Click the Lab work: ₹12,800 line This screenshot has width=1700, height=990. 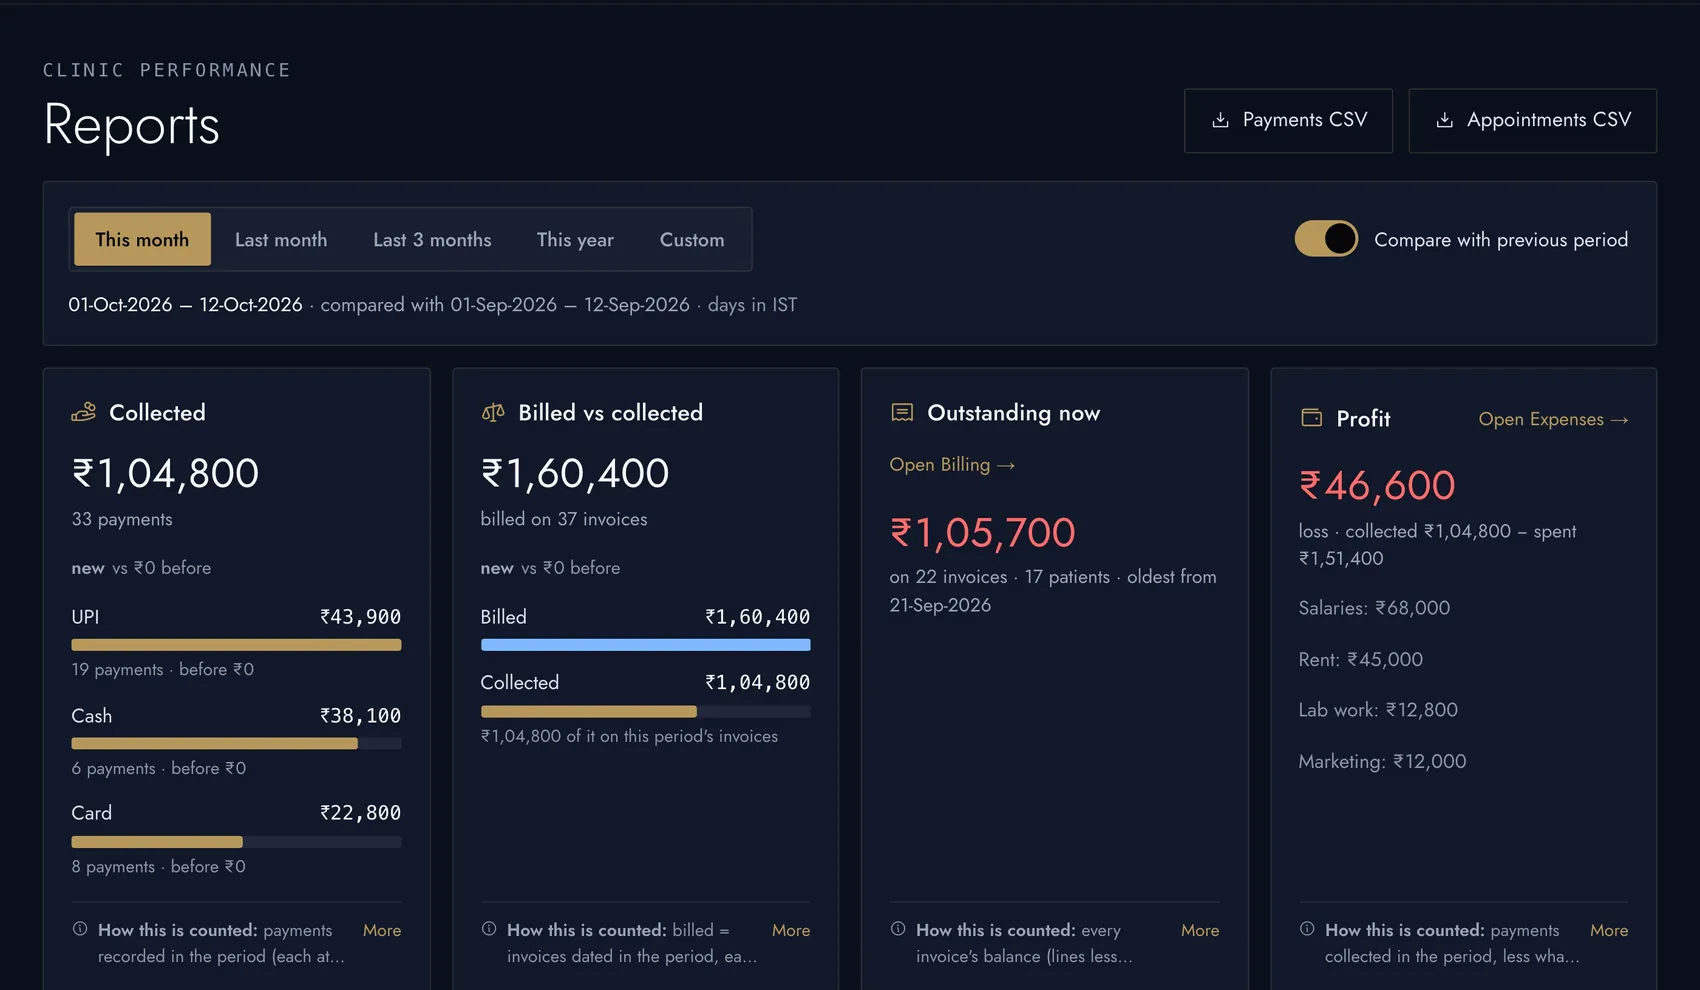[x=1378, y=710]
